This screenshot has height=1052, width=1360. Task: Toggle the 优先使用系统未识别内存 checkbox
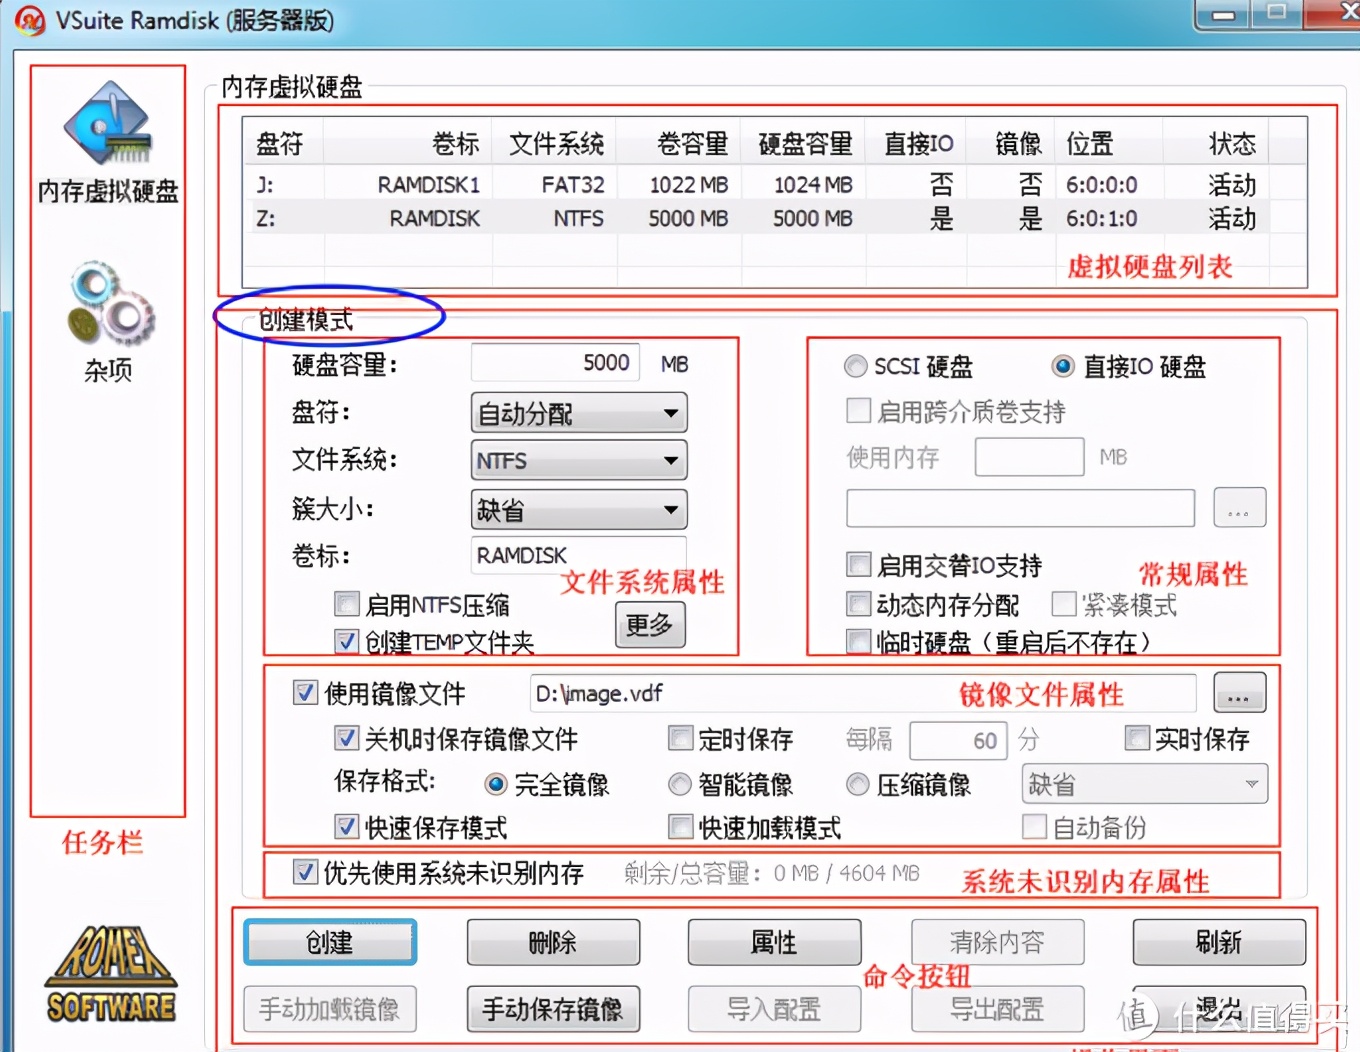[x=305, y=873]
